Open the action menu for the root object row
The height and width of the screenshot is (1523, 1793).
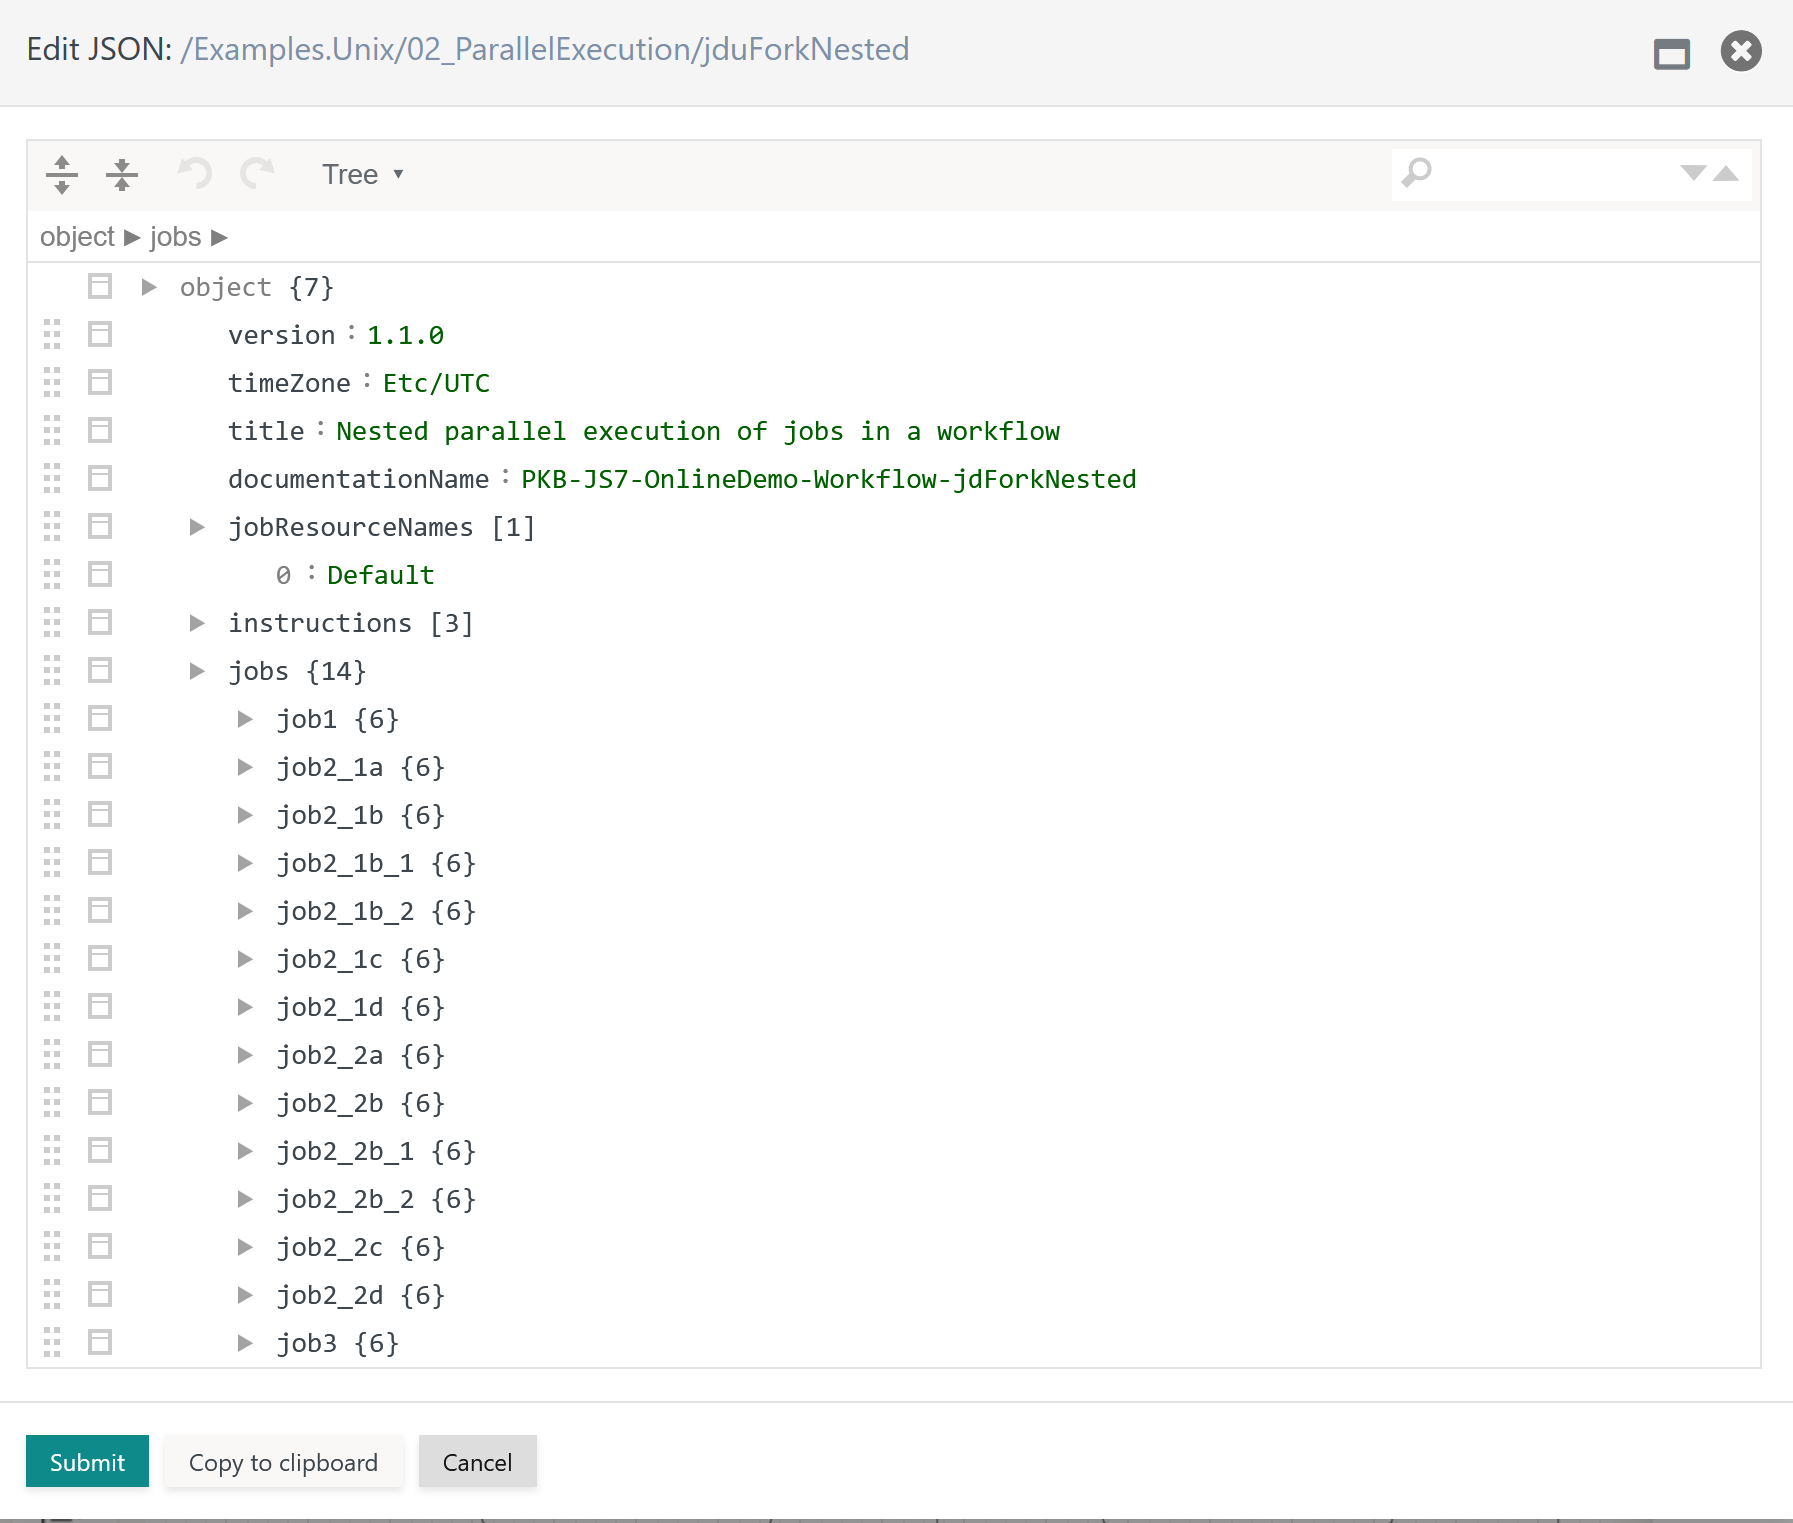tap(100, 286)
